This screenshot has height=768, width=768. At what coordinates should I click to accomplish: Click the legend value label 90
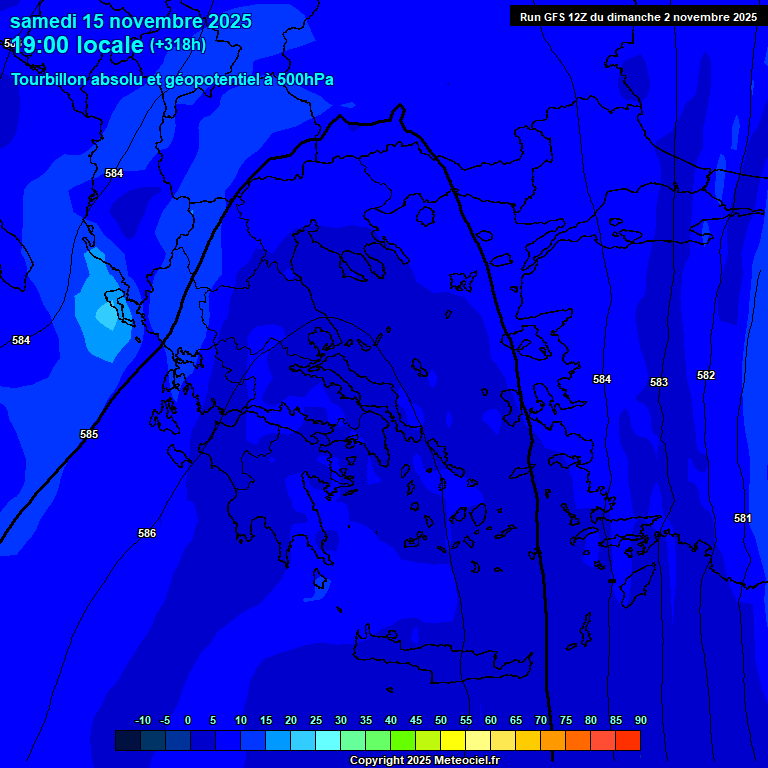pyautogui.click(x=640, y=721)
